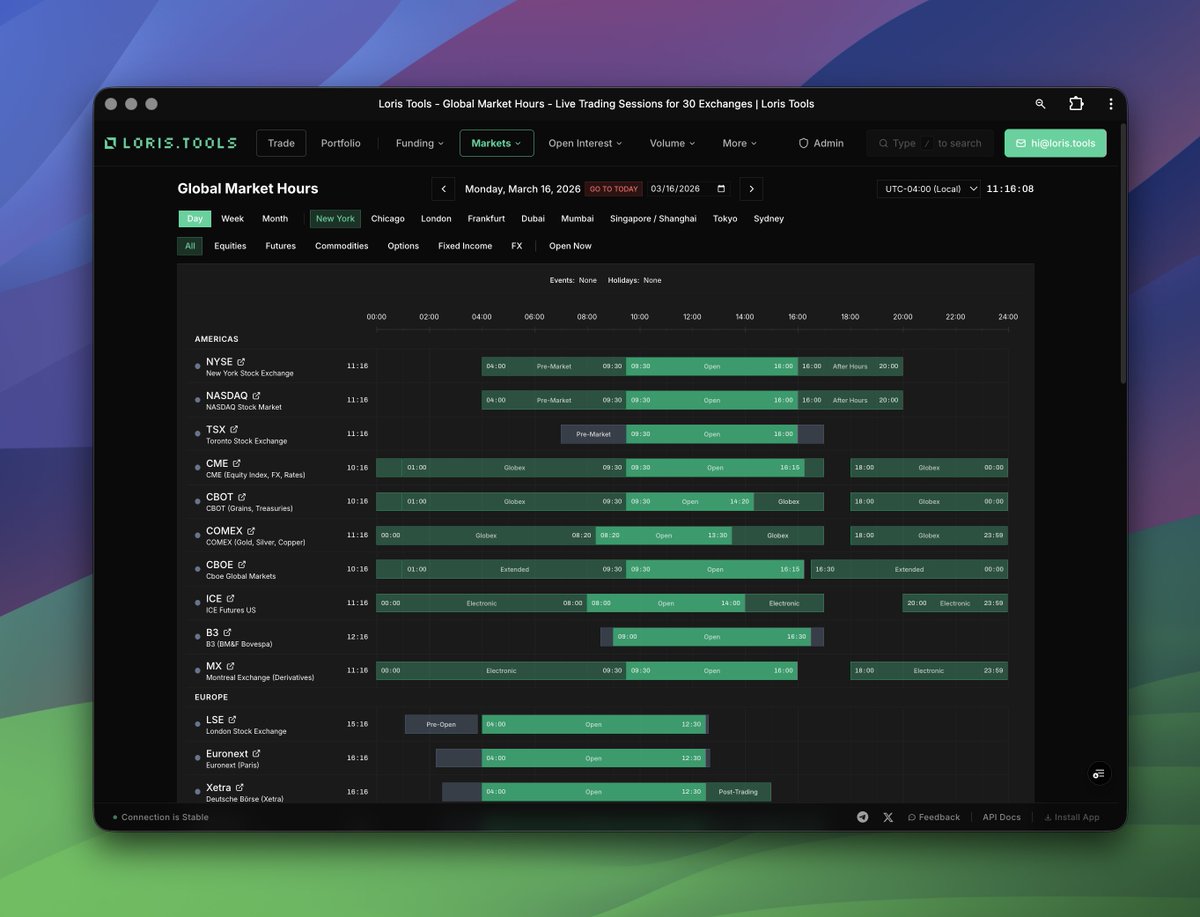Click the Telegram icon in footer
The height and width of the screenshot is (917, 1200).
(x=863, y=817)
